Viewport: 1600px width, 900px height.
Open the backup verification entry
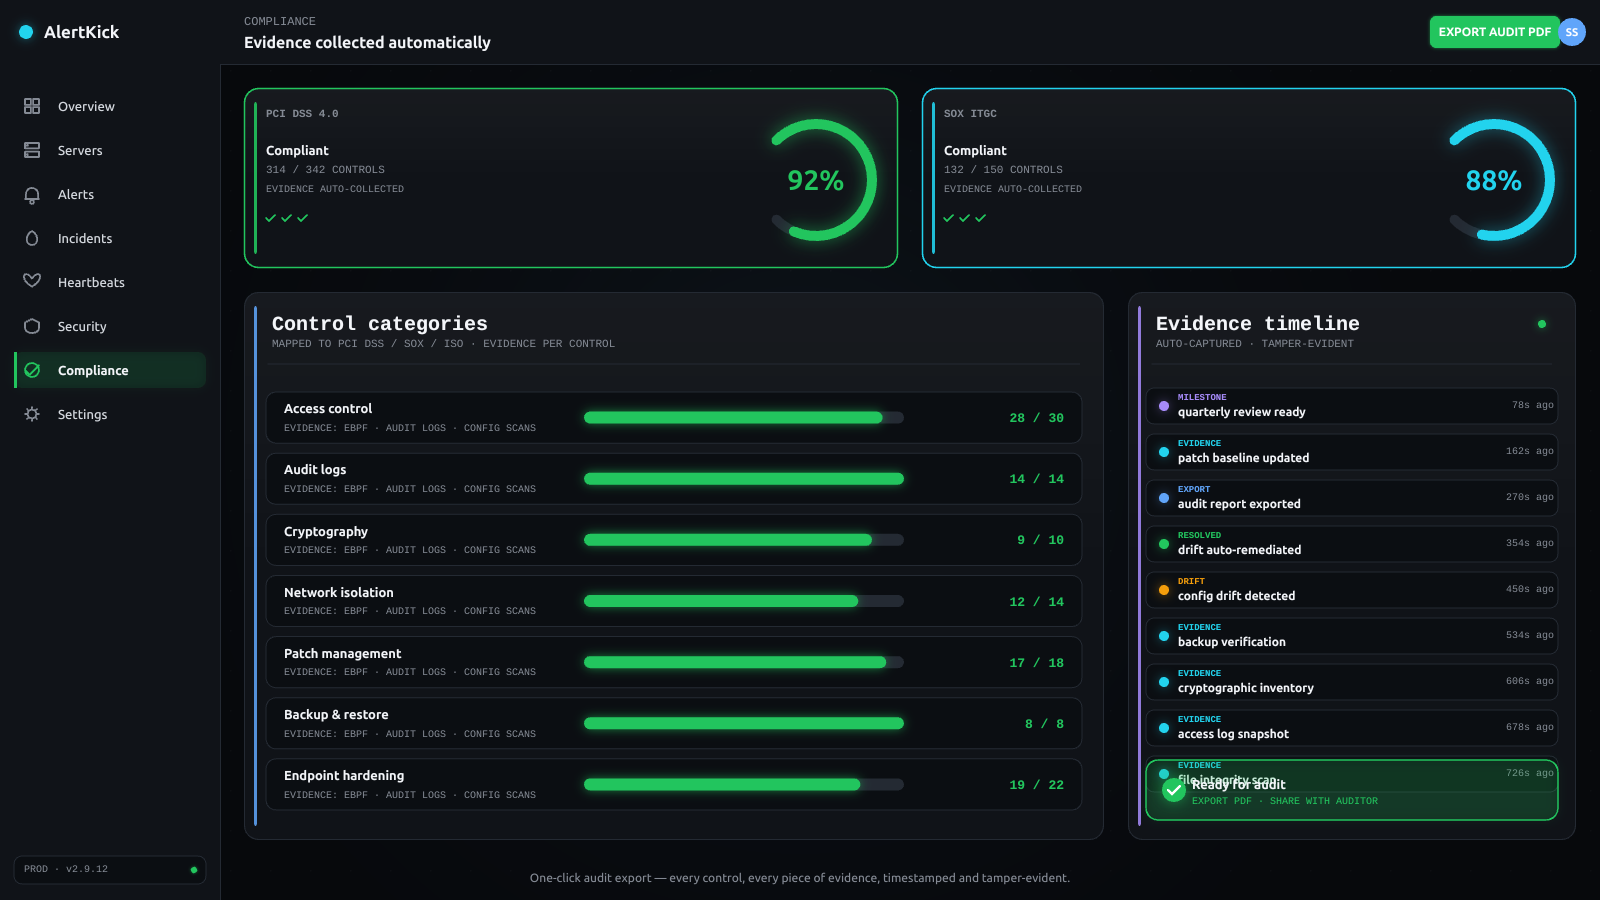click(x=1352, y=636)
